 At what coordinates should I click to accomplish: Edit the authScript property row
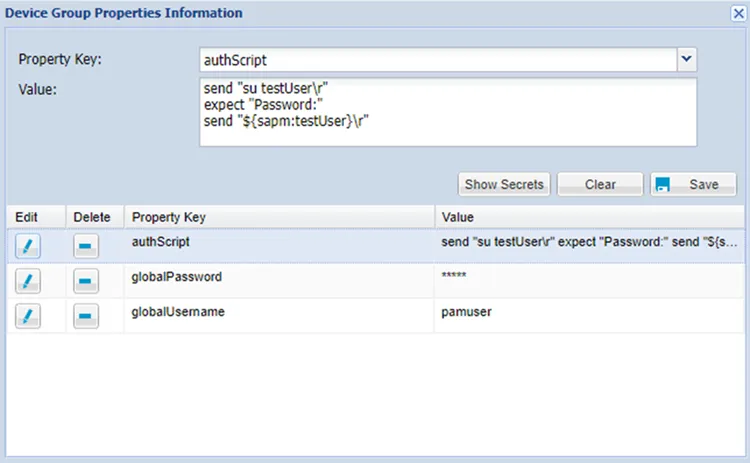click(x=28, y=246)
